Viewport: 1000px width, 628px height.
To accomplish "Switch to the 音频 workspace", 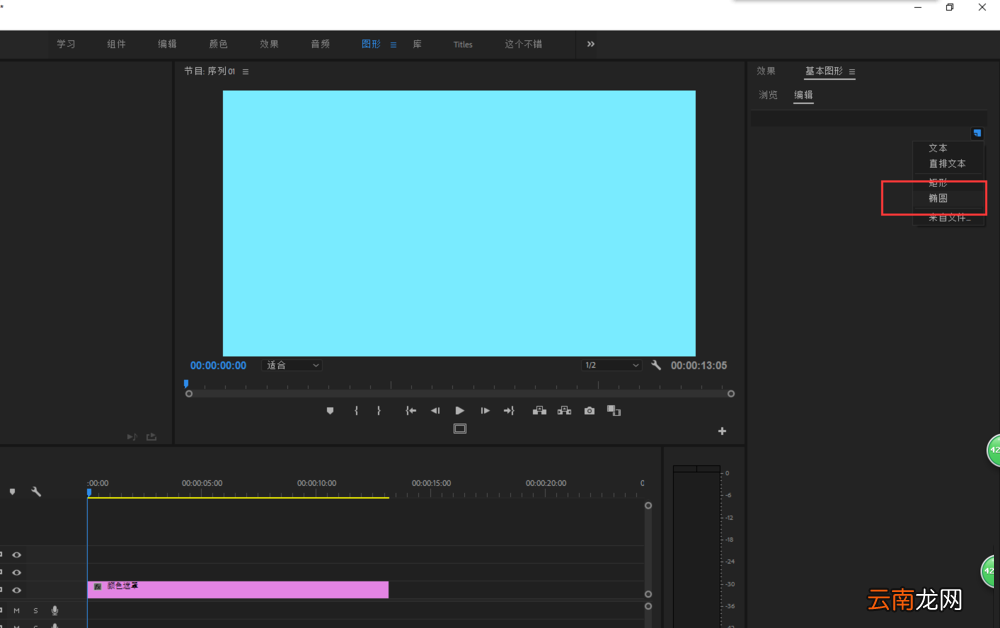I will click(320, 44).
